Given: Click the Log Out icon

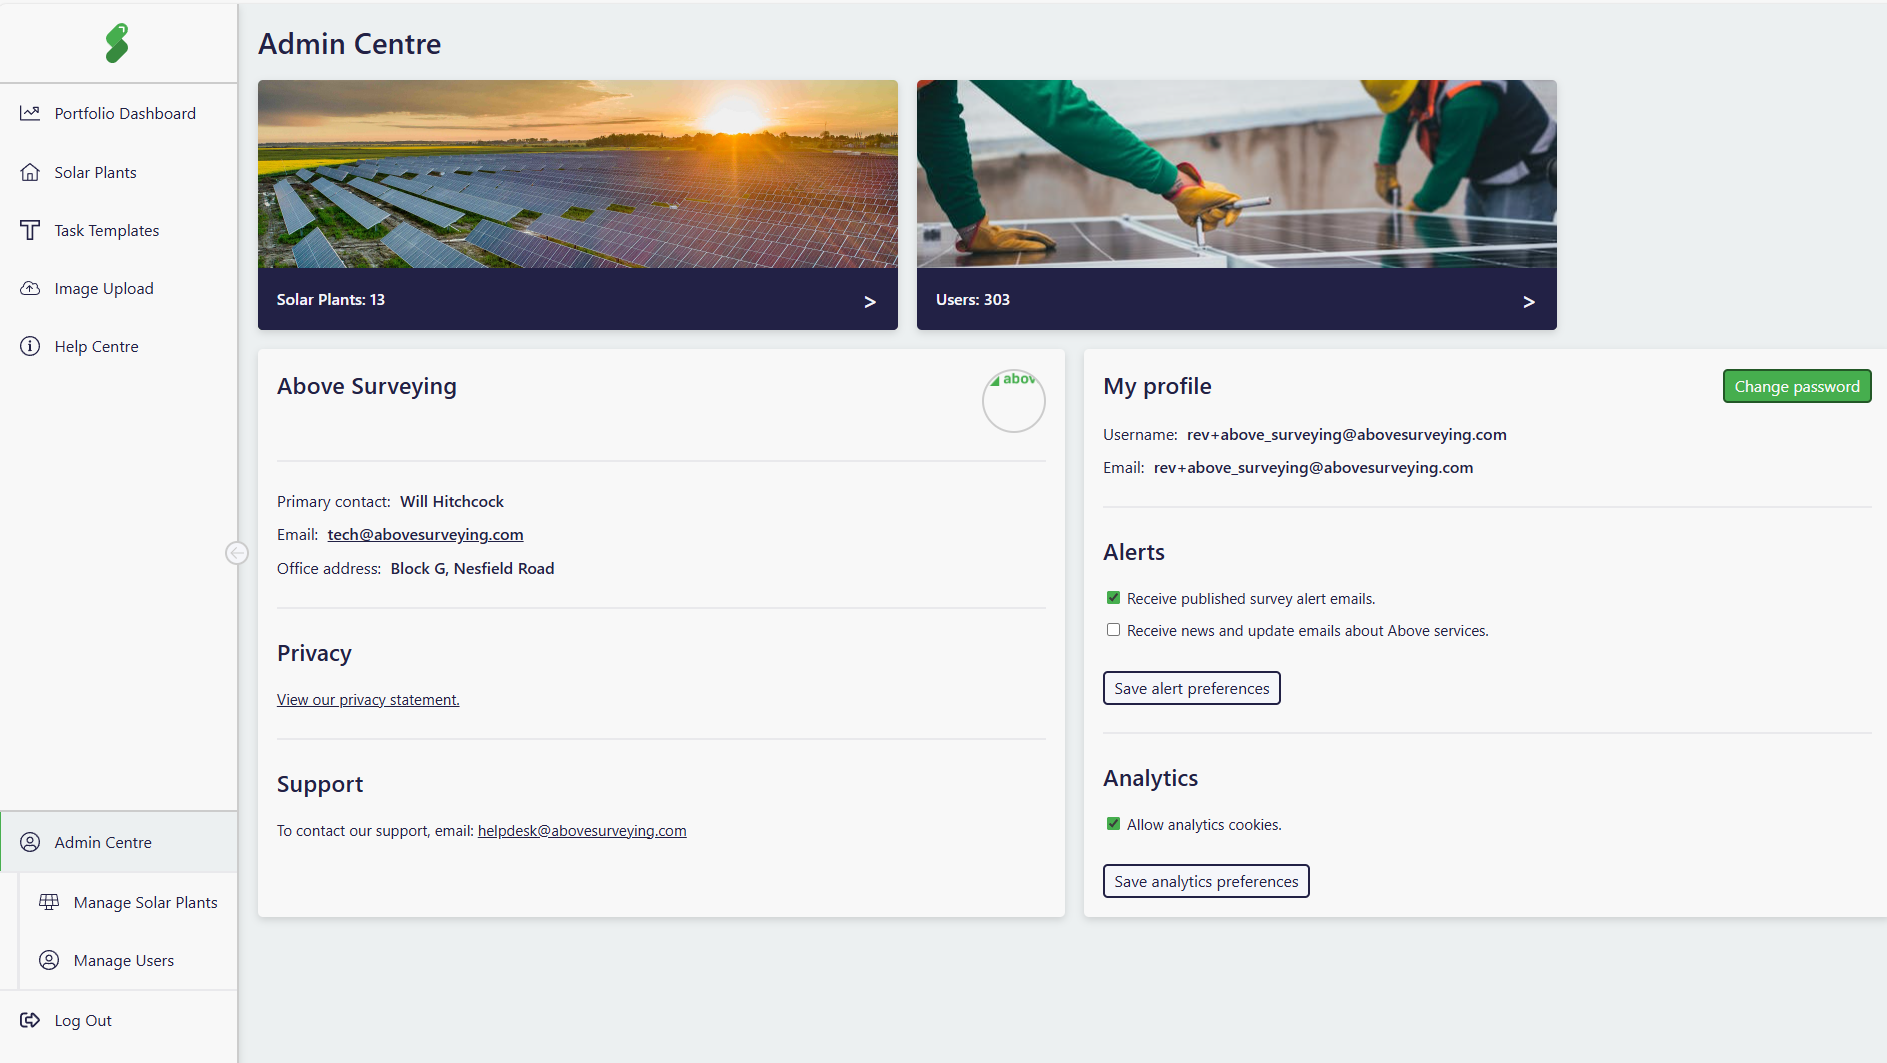Looking at the screenshot, I should tap(30, 1020).
